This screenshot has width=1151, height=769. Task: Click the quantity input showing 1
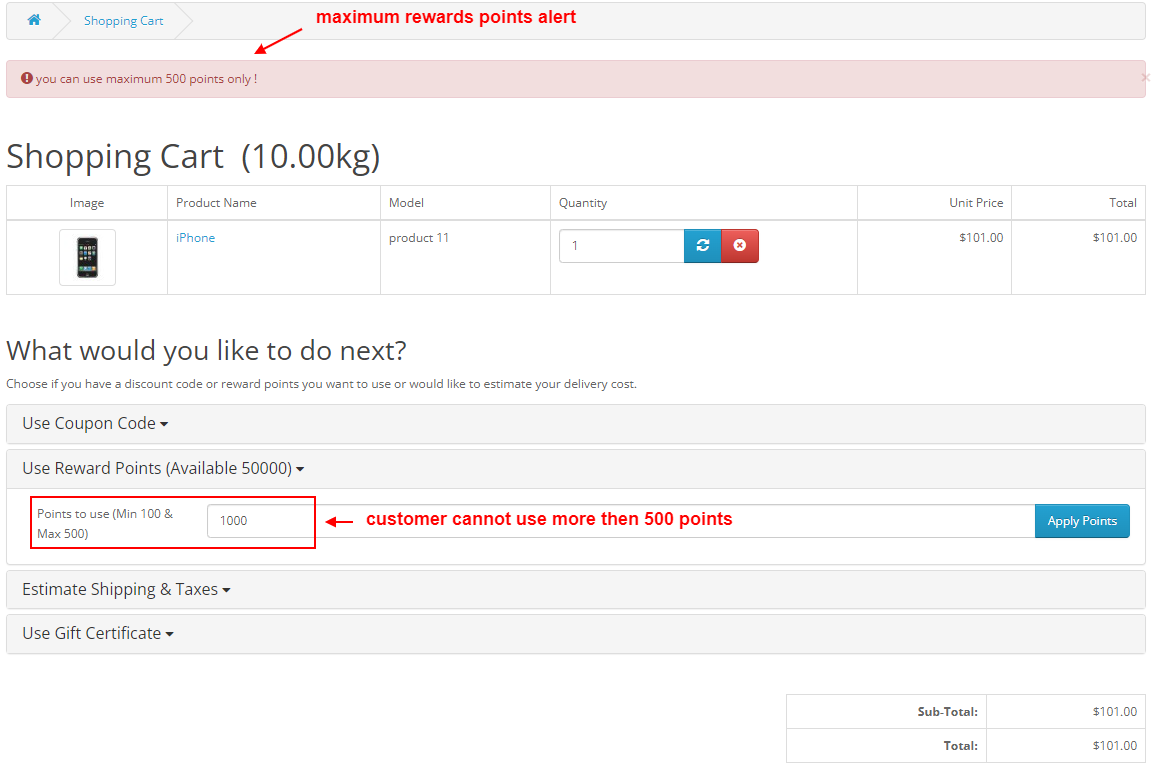(621, 245)
